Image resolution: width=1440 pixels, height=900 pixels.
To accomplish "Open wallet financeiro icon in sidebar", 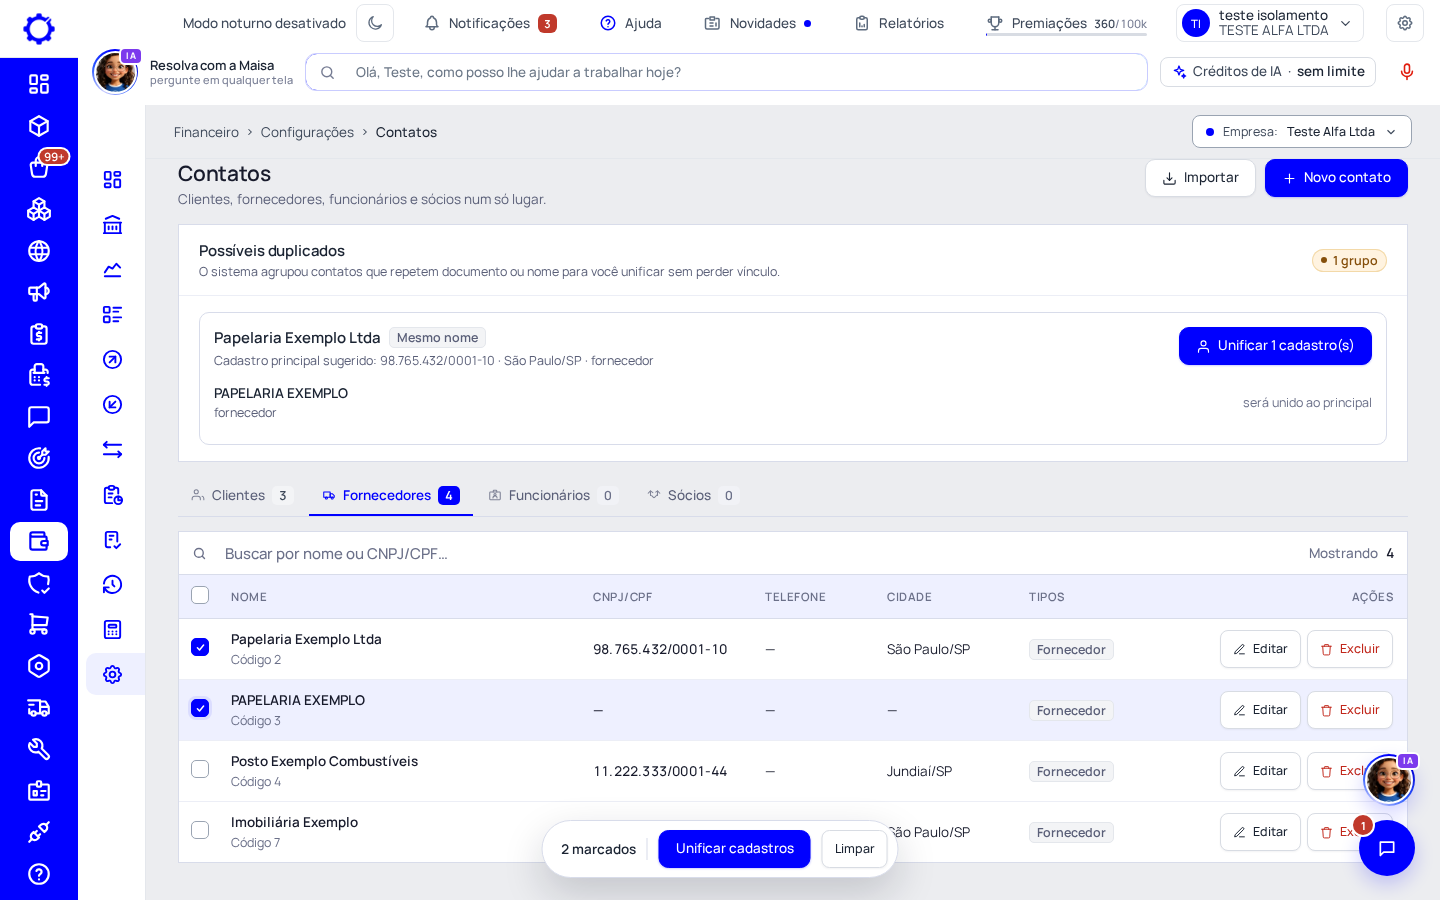I will pos(39,541).
